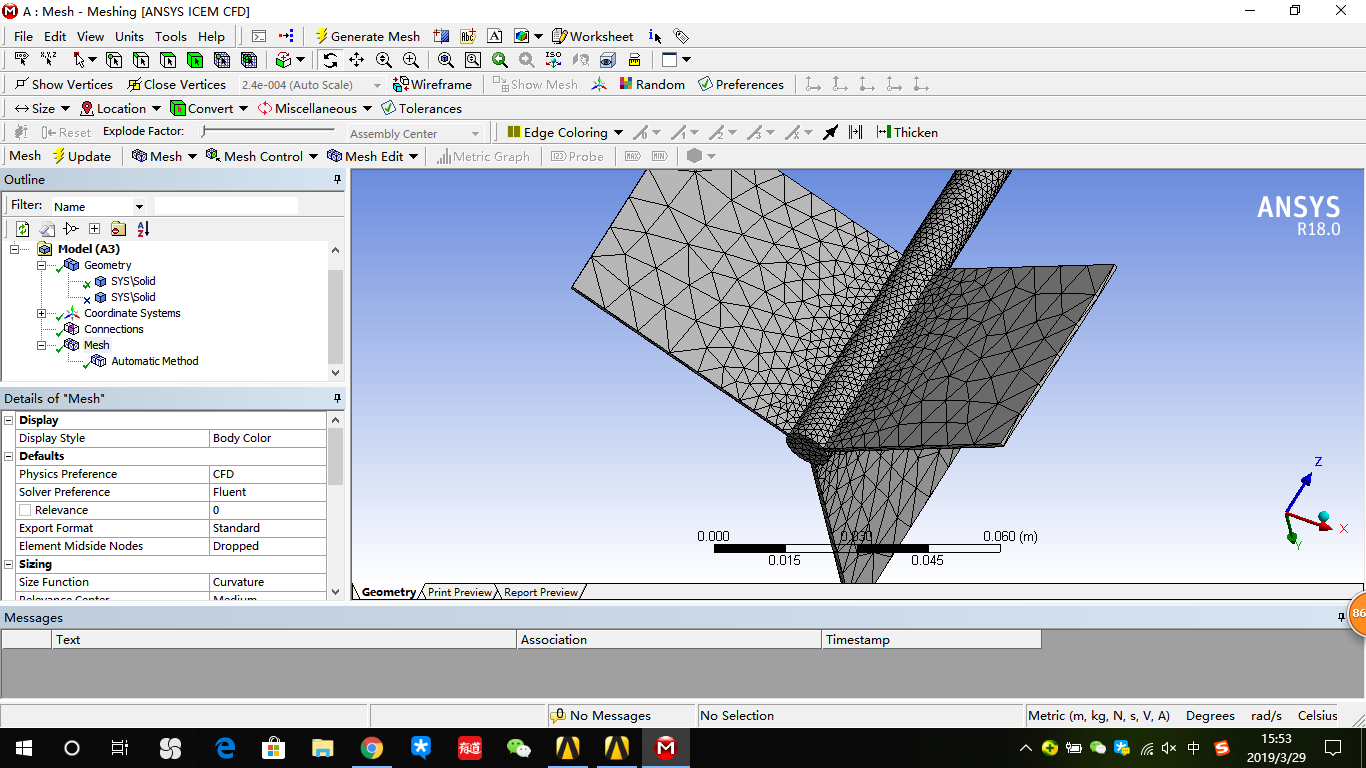The height and width of the screenshot is (768, 1366).
Task: Click the Look At eye icon
Action: (x=607, y=60)
